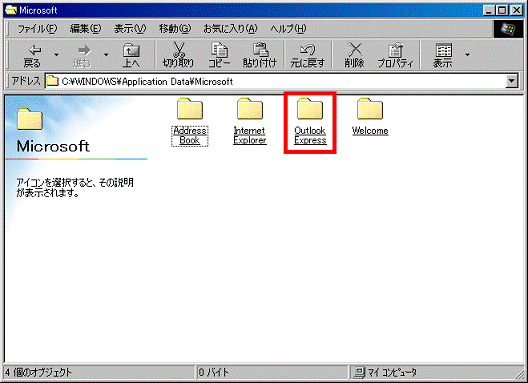Open the ヘルプ(H) menu
The height and width of the screenshot is (383, 528).
[288, 29]
